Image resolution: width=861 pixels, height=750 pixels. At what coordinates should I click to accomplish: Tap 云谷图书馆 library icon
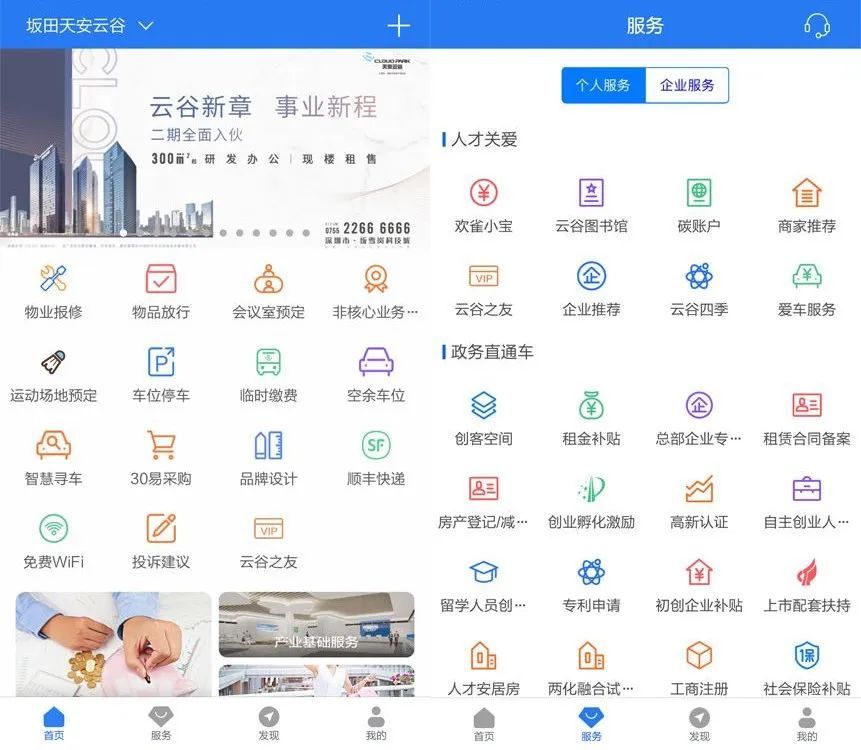click(x=591, y=192)
